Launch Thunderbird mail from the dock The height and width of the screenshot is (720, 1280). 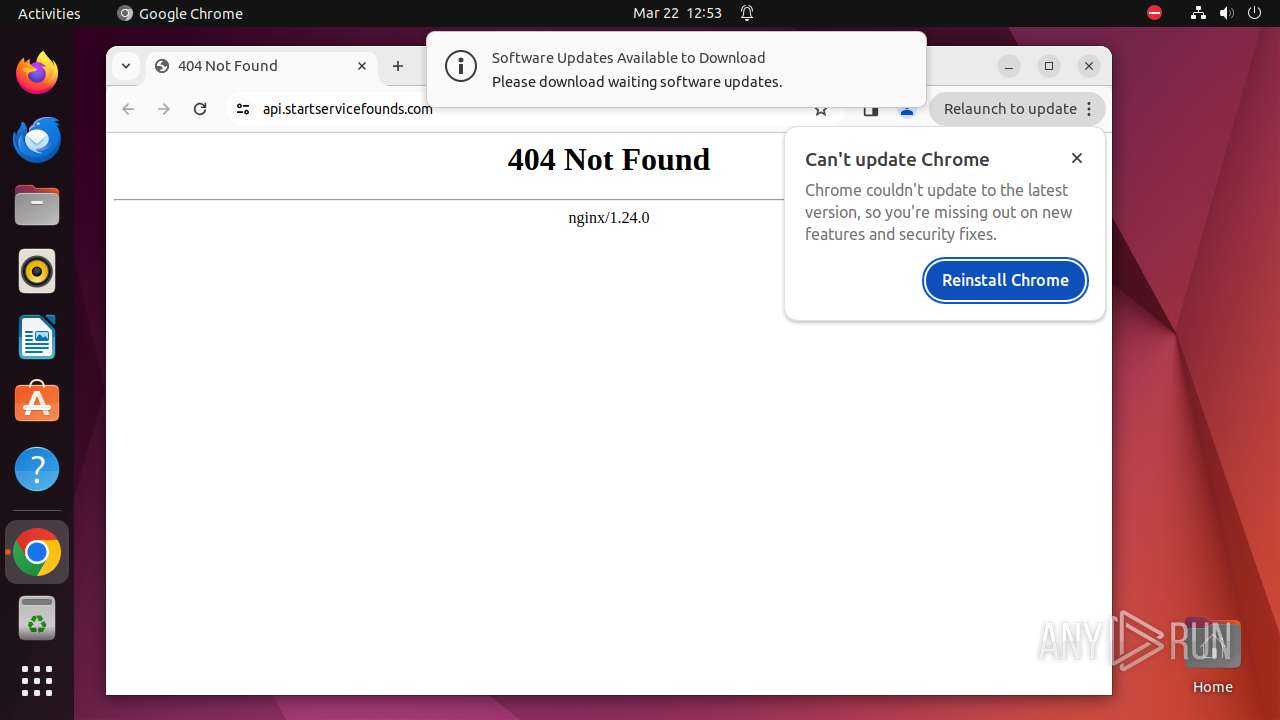(x=37, y=139)
